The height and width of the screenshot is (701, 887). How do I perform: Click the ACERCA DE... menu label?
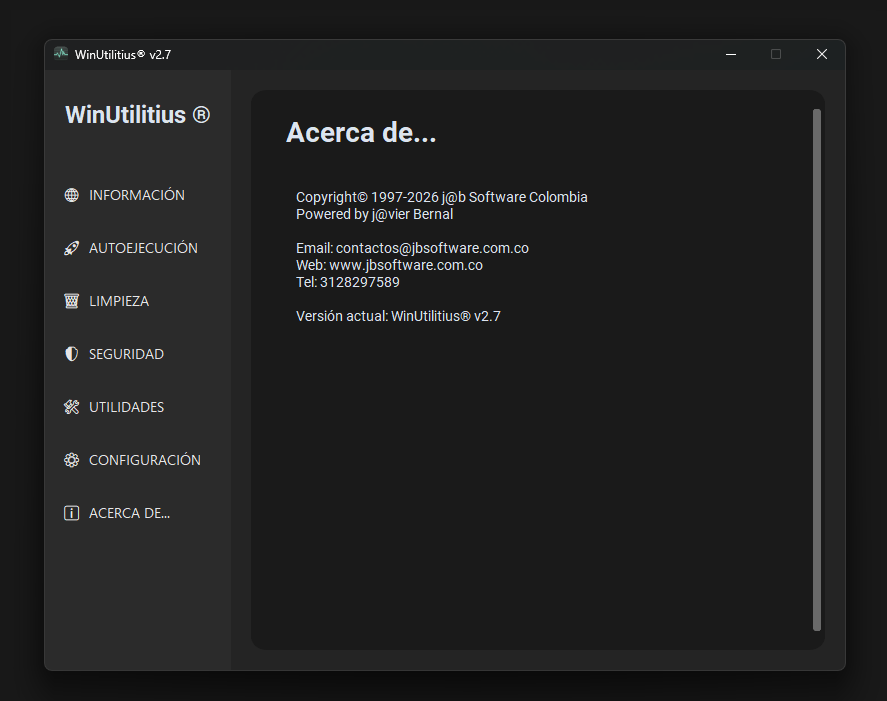pyautogui.click(x=130, y=513)
